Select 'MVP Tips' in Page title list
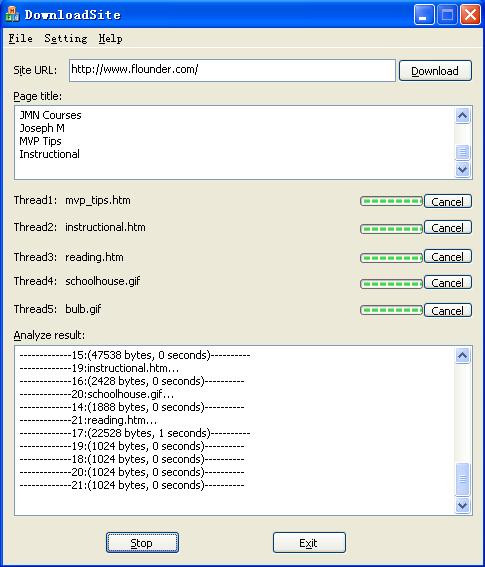 [41, 141]
